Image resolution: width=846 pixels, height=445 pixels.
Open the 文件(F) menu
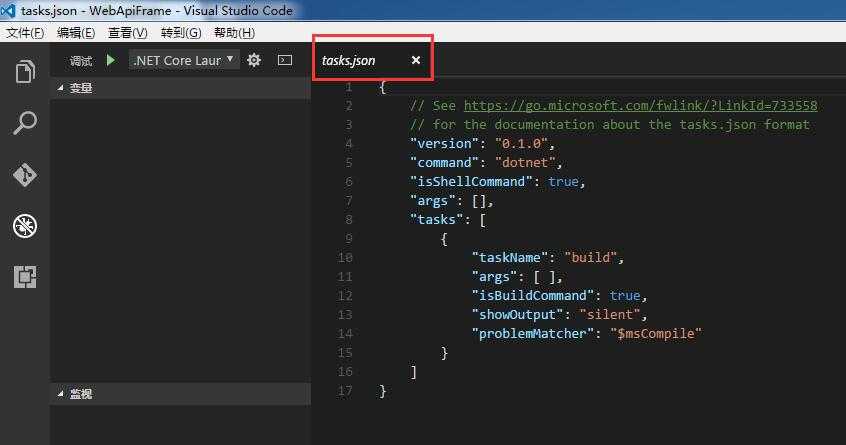(x=25, y=33)
